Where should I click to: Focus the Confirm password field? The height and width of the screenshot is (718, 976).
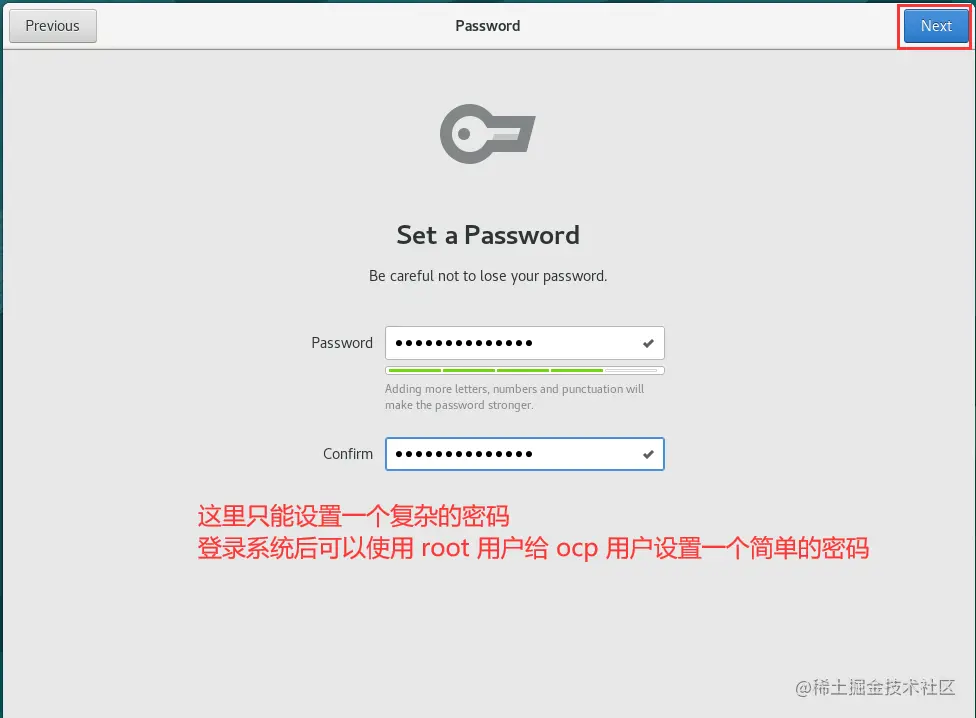(525, 454)
